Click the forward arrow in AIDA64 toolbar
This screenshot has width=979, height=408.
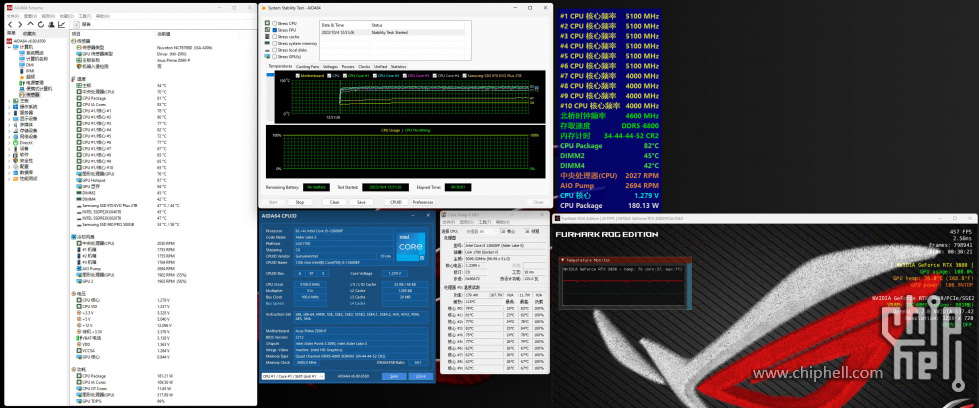(x=20, y=24)
